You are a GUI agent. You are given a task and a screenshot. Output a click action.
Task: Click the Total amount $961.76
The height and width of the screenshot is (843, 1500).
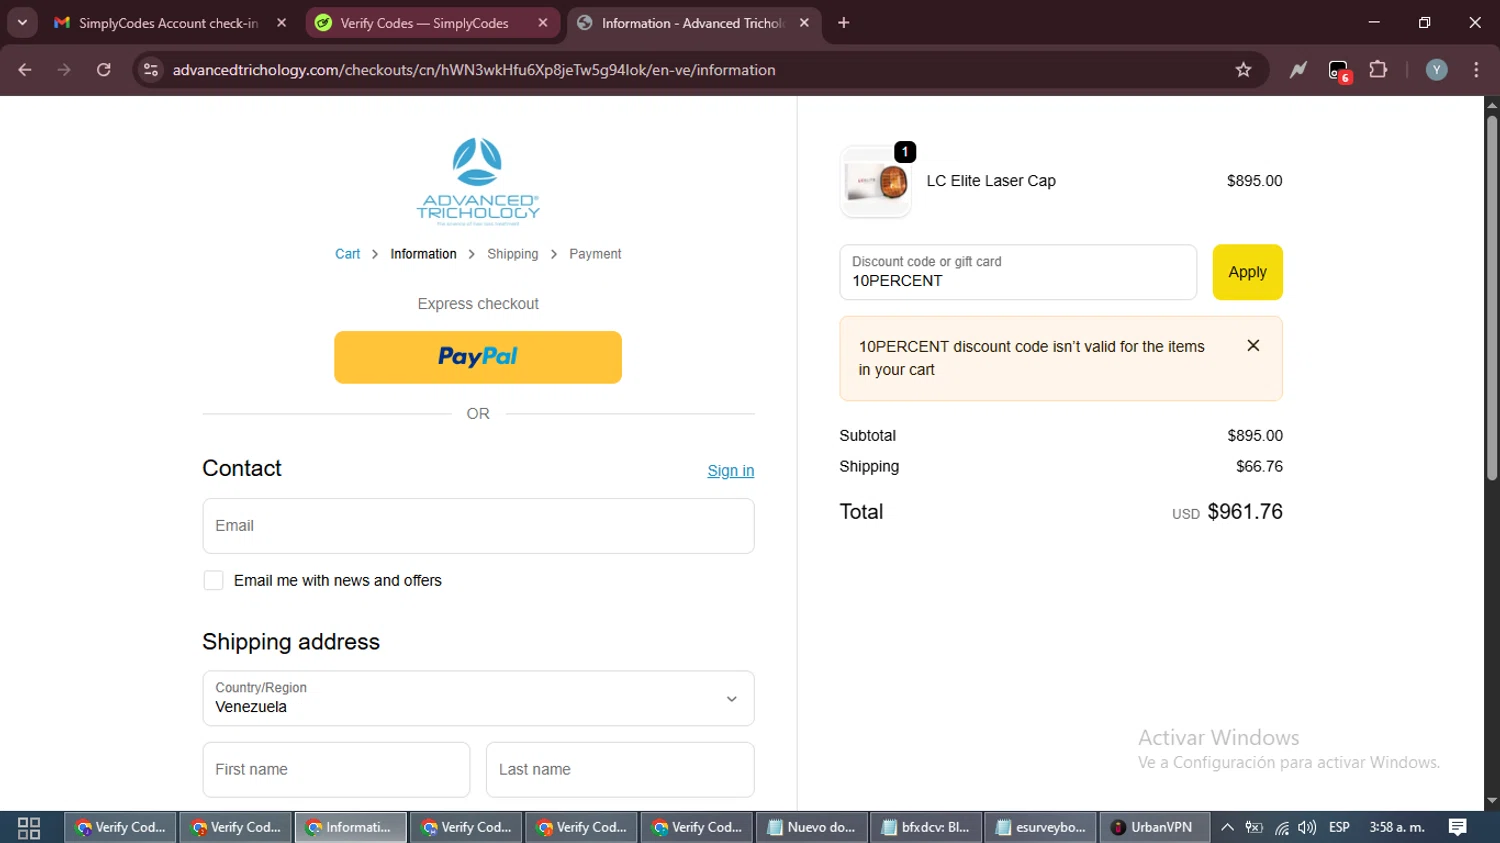click(1245, 512)
